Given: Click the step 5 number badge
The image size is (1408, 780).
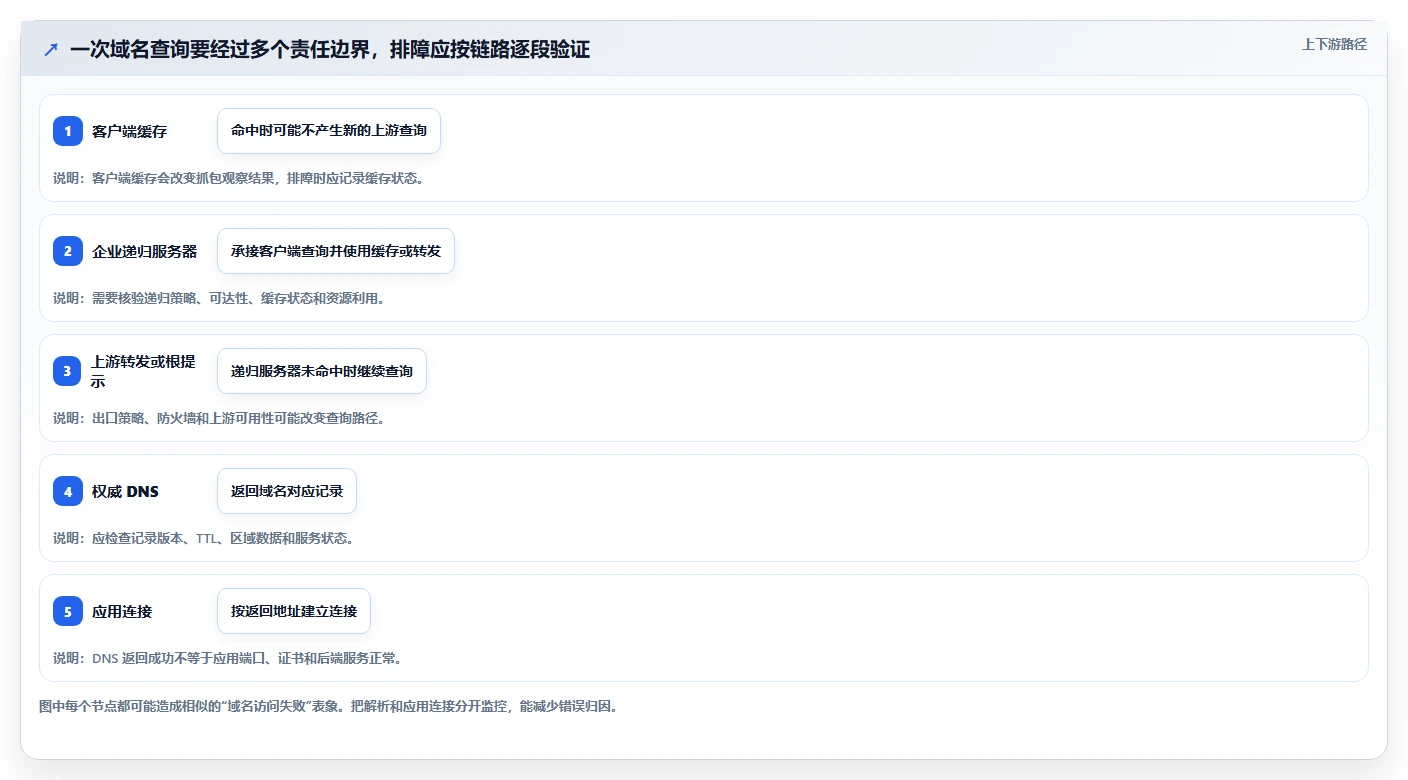Looking at the screenshot, I should [68, 611].
